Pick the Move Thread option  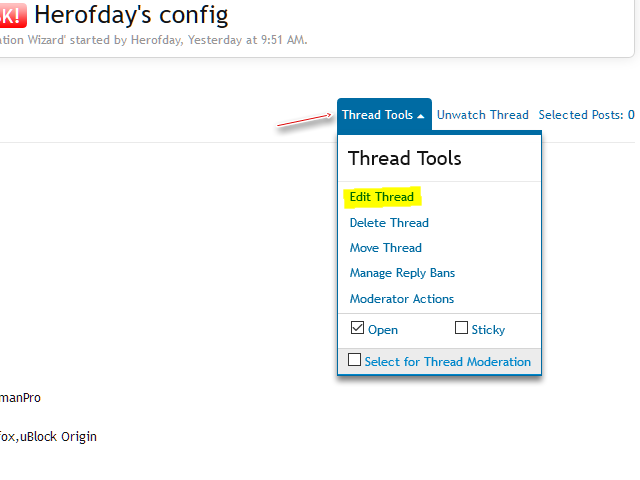(385, 248)
